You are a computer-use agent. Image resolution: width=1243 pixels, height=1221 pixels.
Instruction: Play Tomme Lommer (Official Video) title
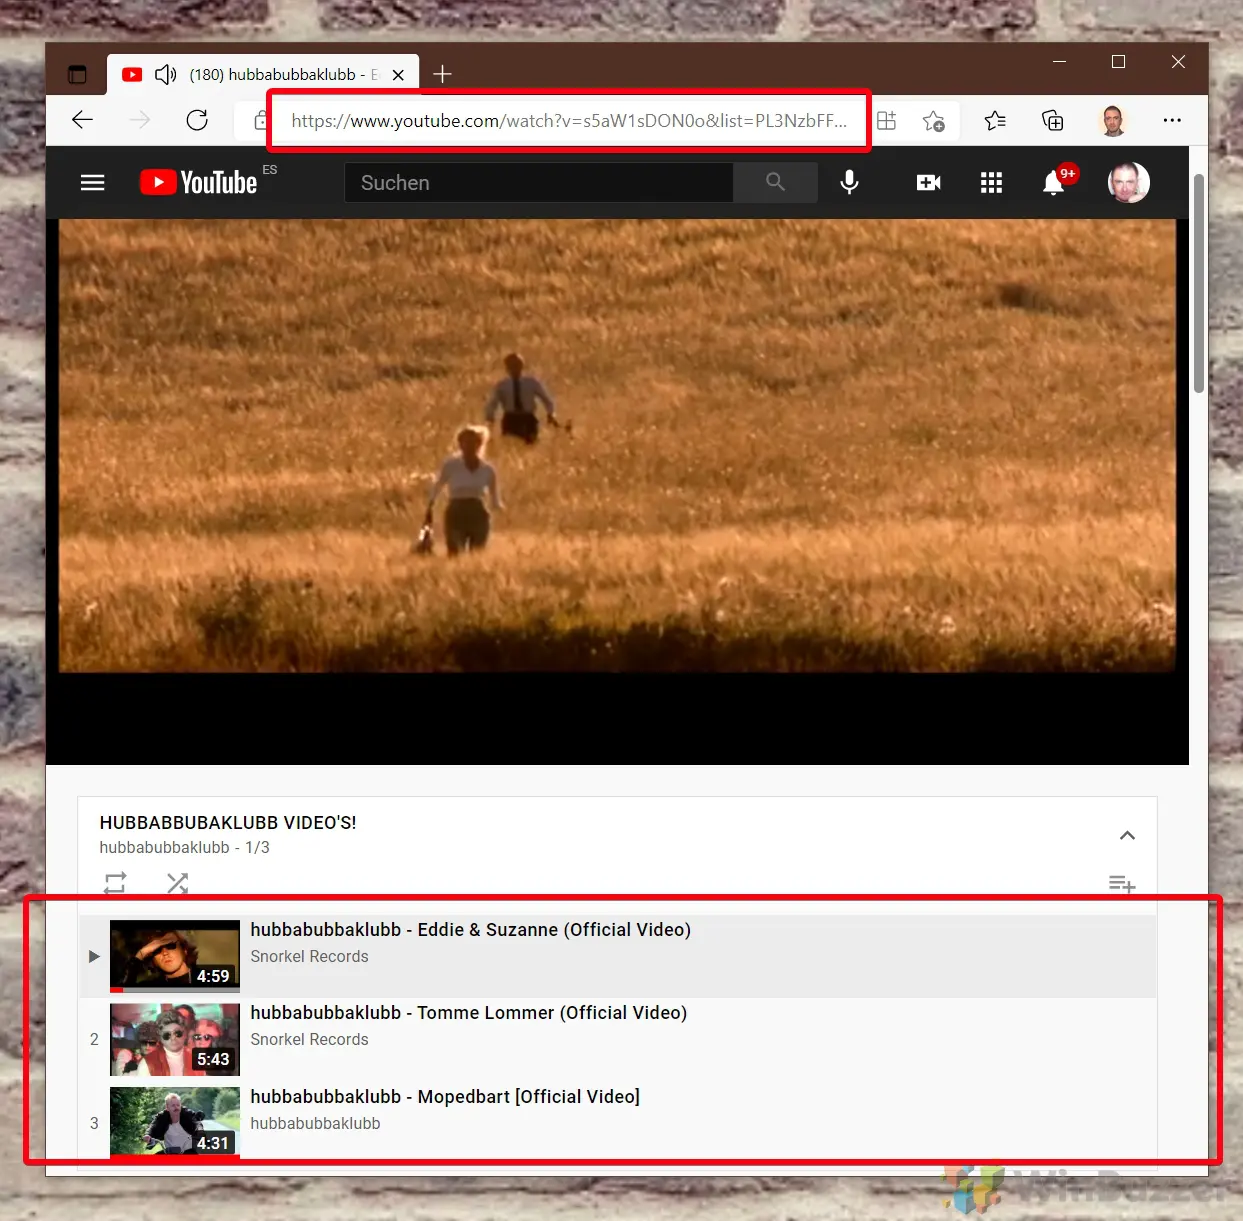coord(468,1013)
